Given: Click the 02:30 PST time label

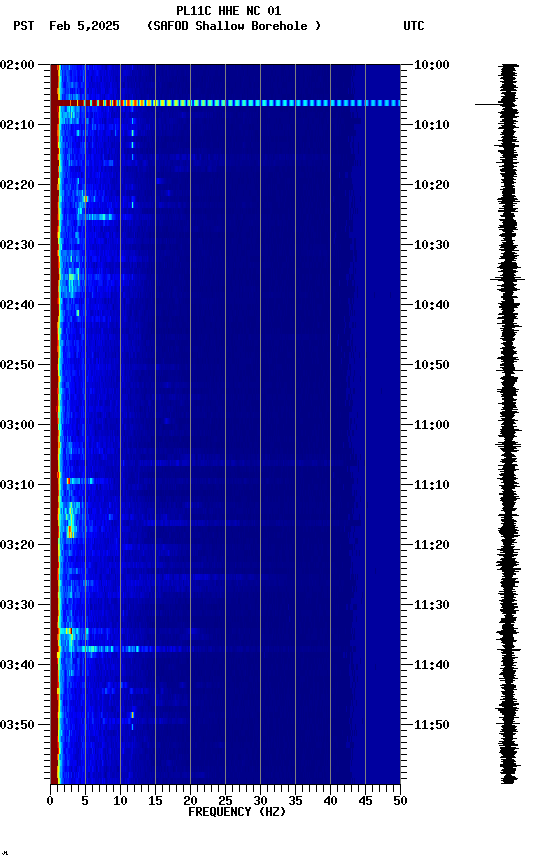Looking at the screenshot, I should pyautogui.click(x=17, y=245).
